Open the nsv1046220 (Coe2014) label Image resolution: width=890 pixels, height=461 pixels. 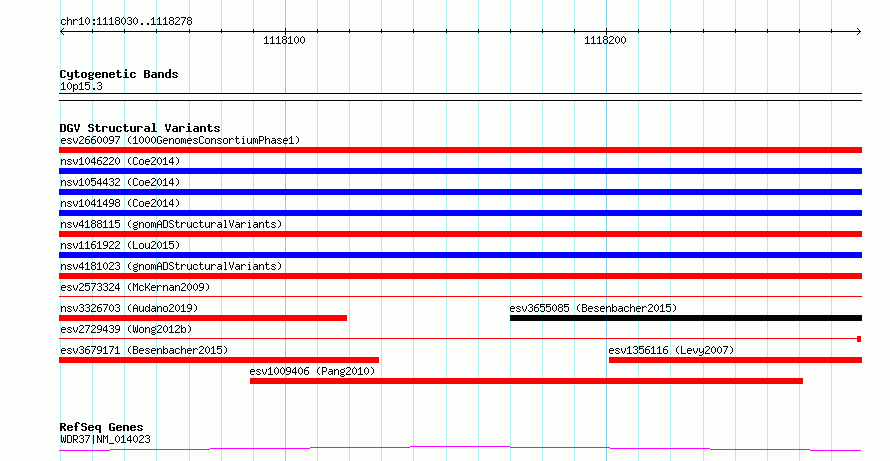(120, 161)
